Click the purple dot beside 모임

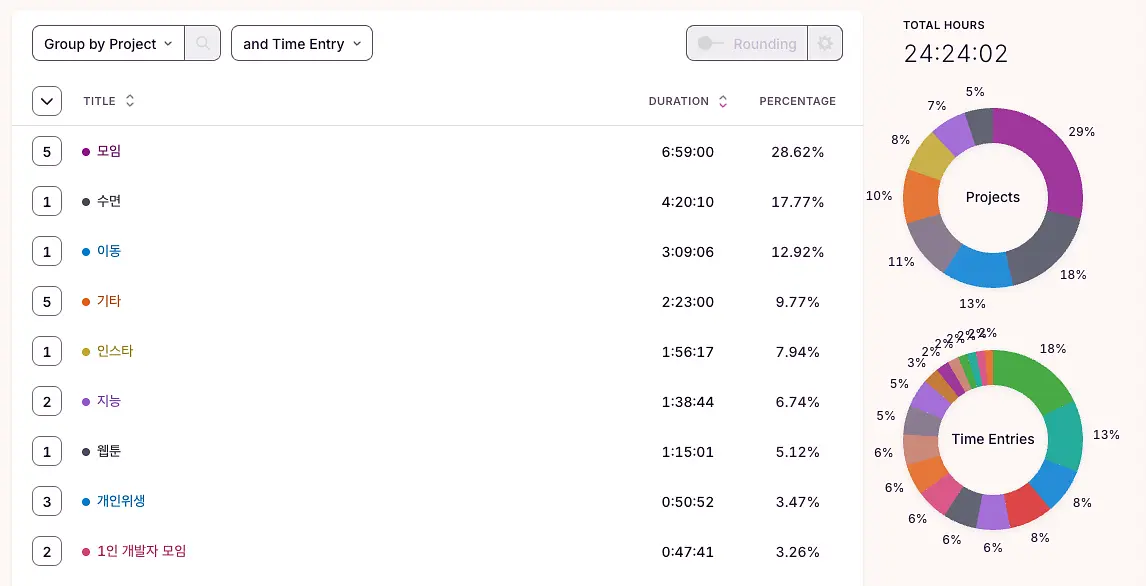tap(86, 152)
